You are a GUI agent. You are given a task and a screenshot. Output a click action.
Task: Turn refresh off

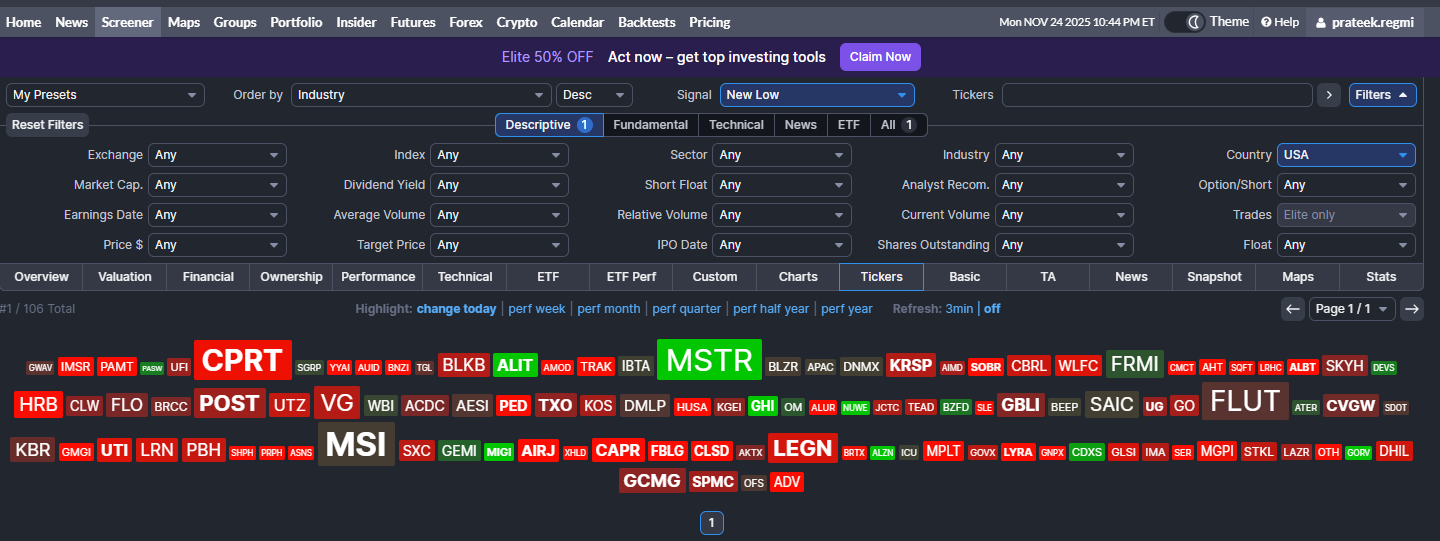pos(992,309)
